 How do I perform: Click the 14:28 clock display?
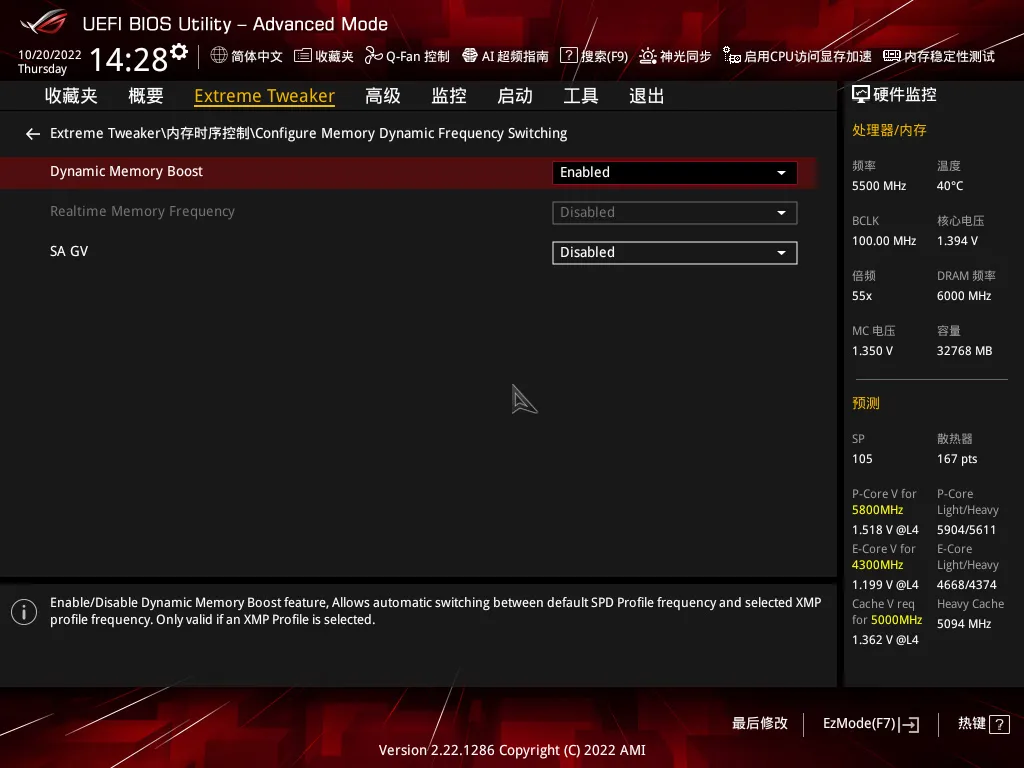[x=129, y=59]
